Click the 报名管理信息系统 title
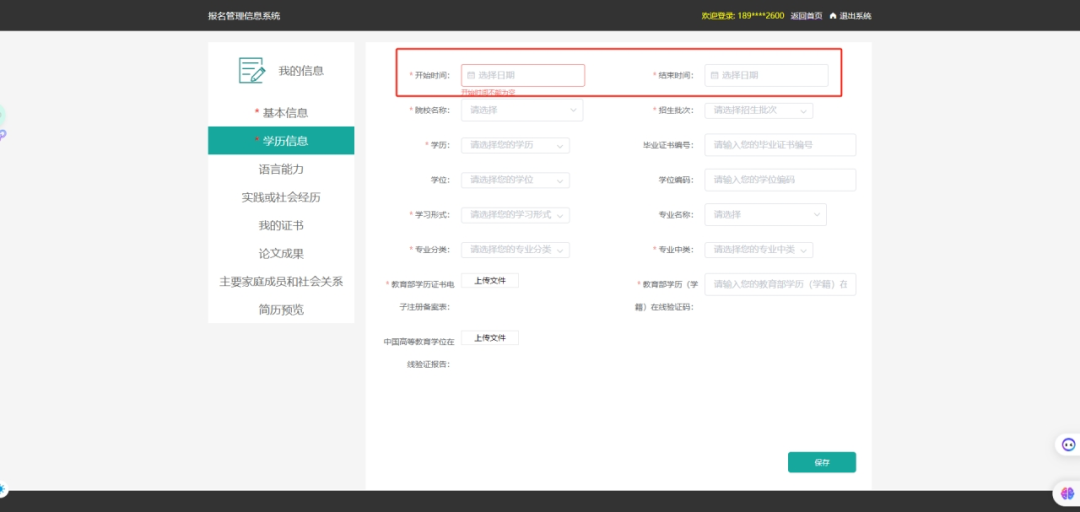Screen dimensions: 1080x512 pos(244,16)
